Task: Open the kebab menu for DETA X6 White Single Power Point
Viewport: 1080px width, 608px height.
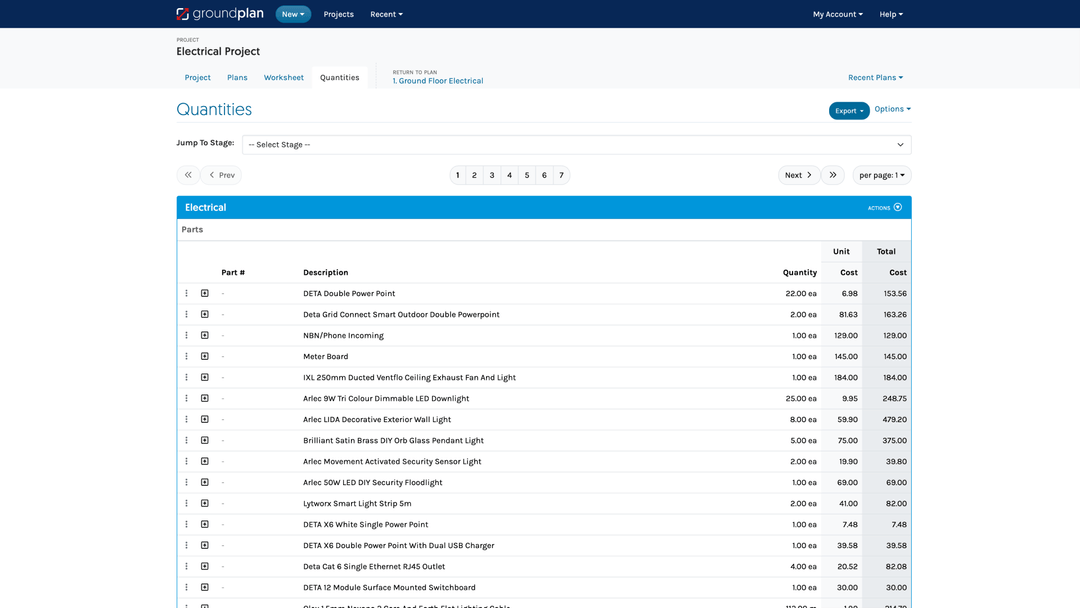Action: coord(187,524)
